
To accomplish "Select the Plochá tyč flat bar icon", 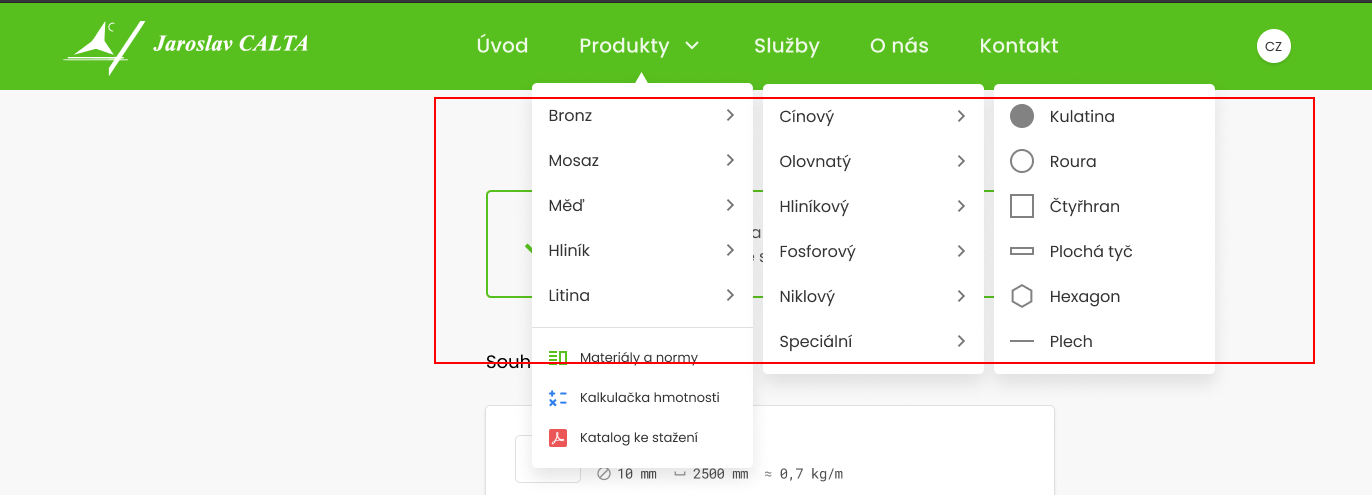I will tap(1021, 251).
